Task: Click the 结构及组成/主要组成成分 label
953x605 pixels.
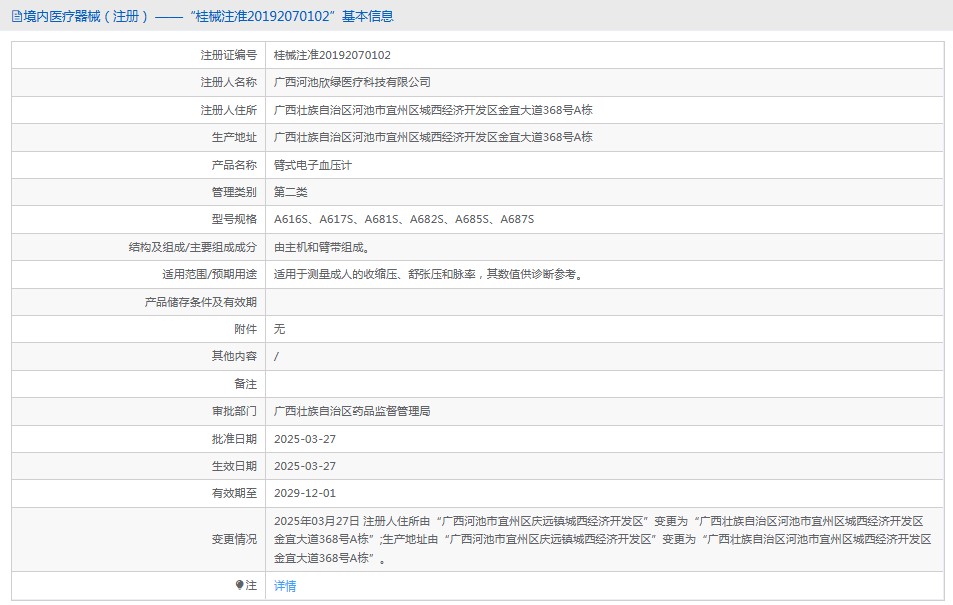Action: (193, 247)
